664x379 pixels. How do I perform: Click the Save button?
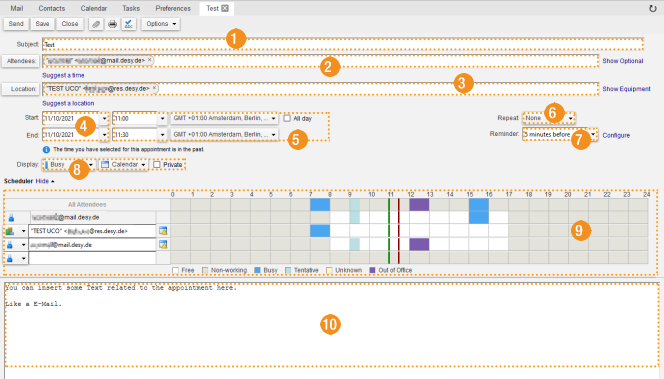tap(42, 24)
